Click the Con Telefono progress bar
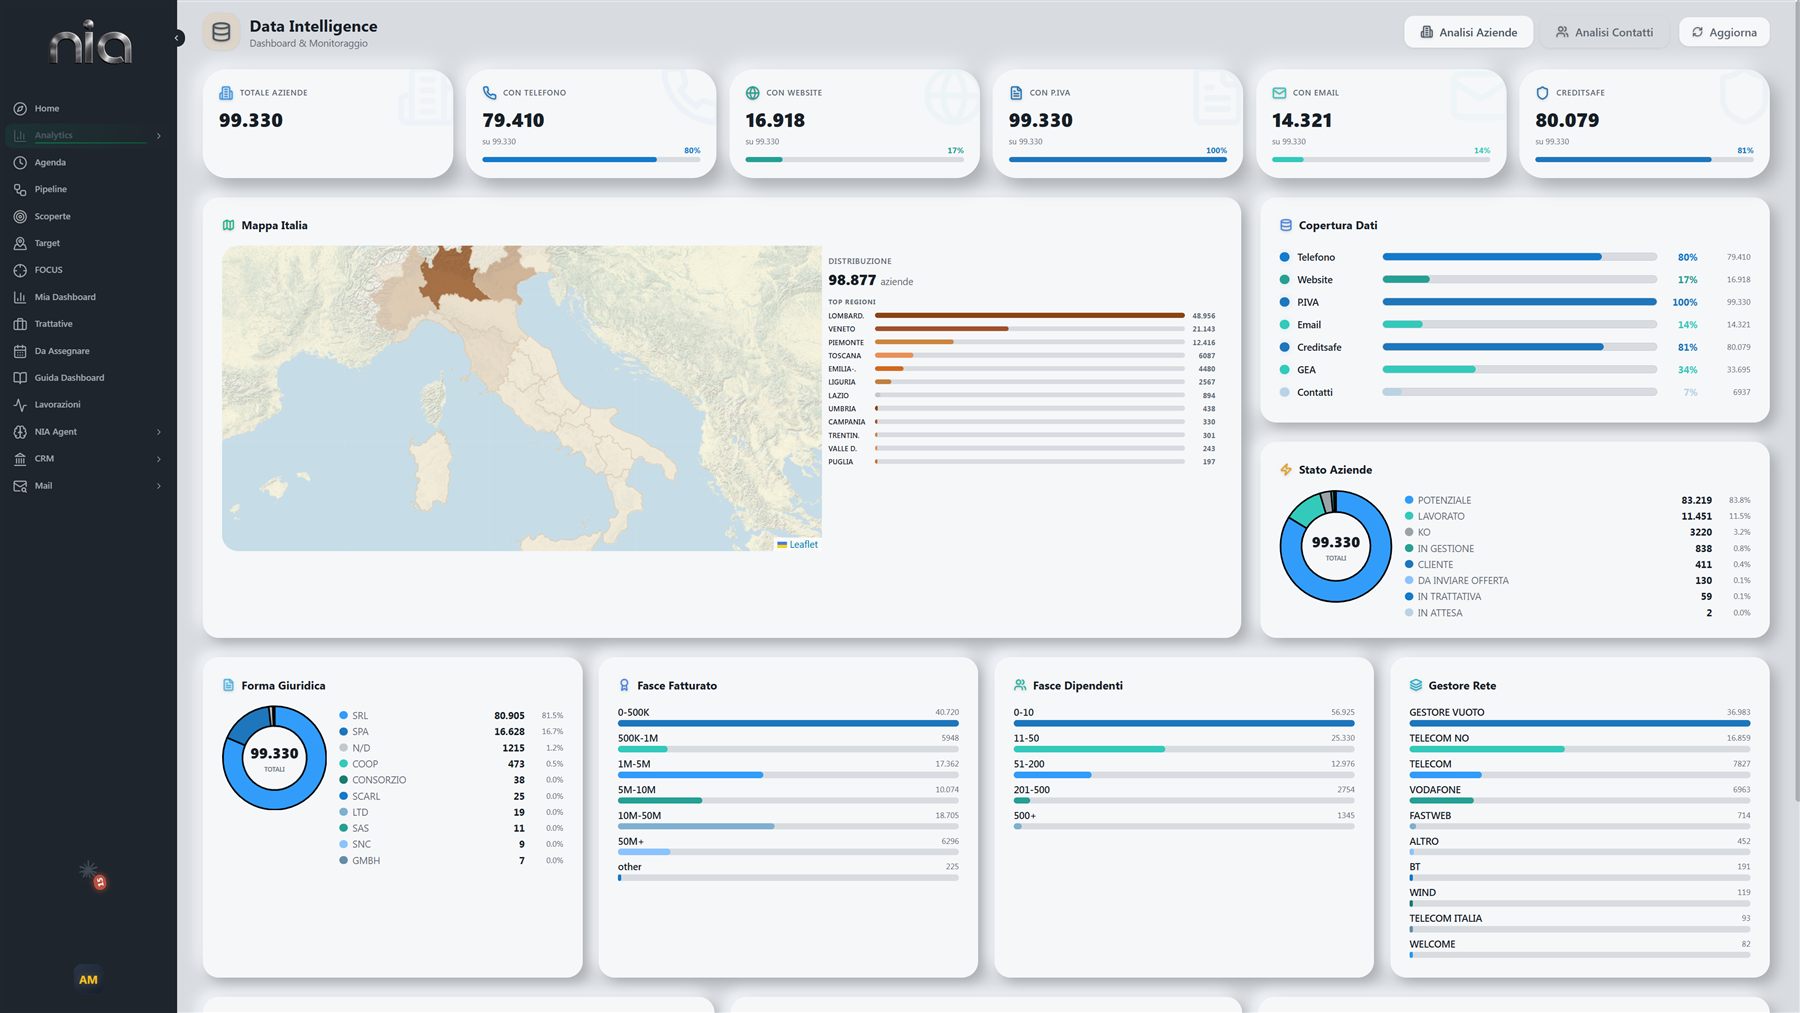Viewport: 1800px width, 1013px height. tap(591, 160)
